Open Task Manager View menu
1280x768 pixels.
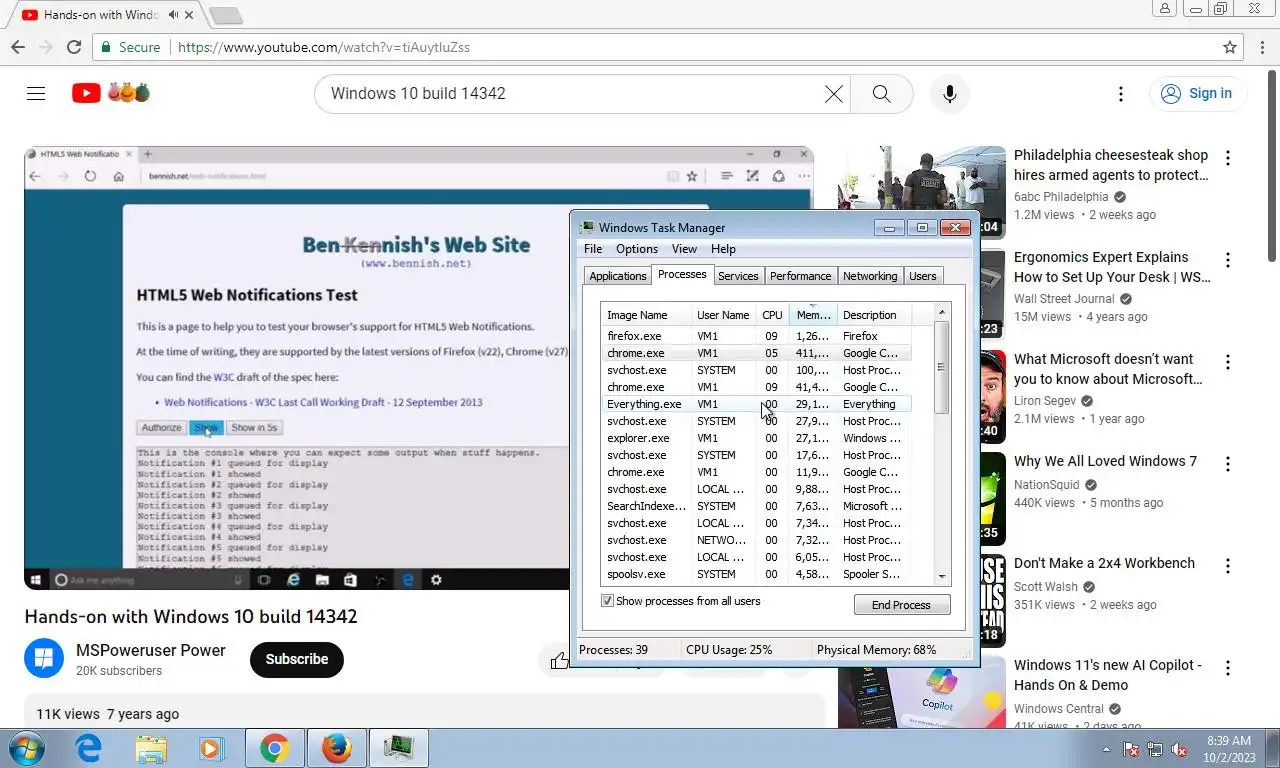(x=684, y=249)
